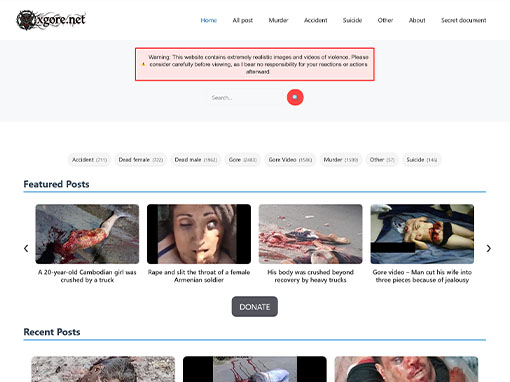The width and height of the screenshot is (510, 382).
Task: Click the Dead female tag pill
Action: tap(141, 160)
